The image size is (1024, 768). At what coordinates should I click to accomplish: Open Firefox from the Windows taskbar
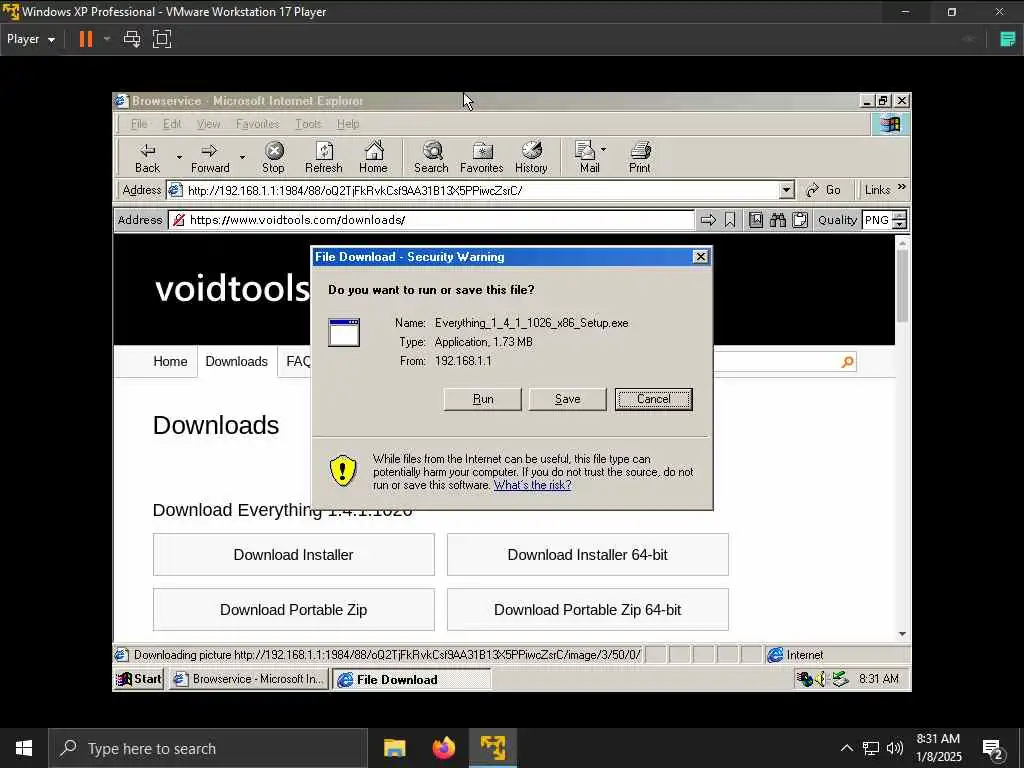(443, 748)
